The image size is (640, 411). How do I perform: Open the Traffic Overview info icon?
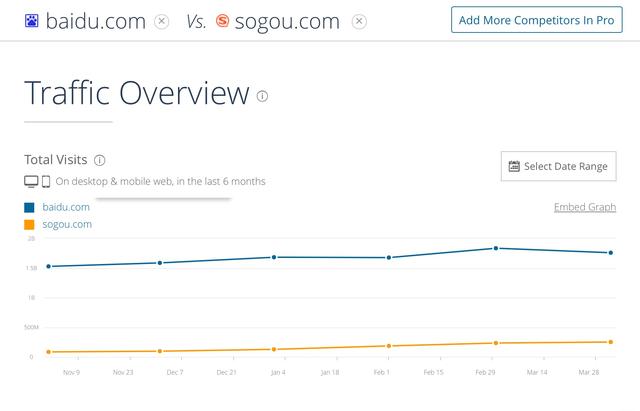(x=262, y=97)
